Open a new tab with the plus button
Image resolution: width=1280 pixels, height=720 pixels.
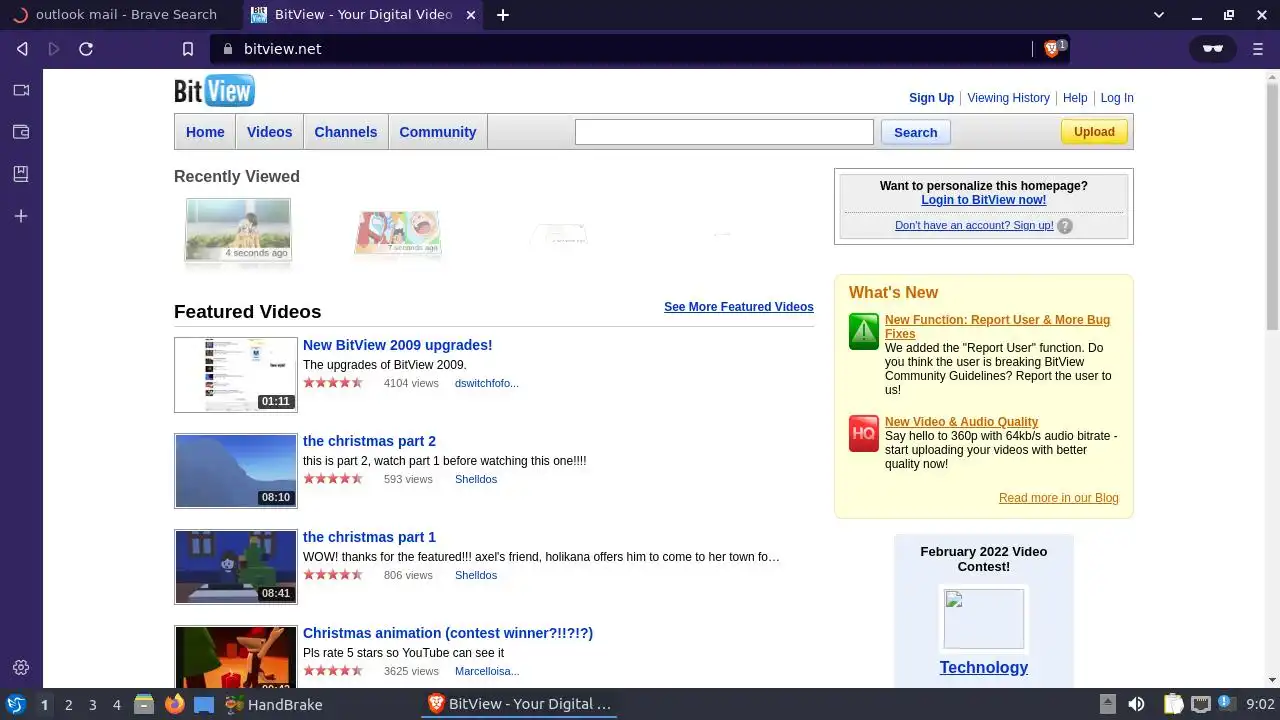(503, 15)
